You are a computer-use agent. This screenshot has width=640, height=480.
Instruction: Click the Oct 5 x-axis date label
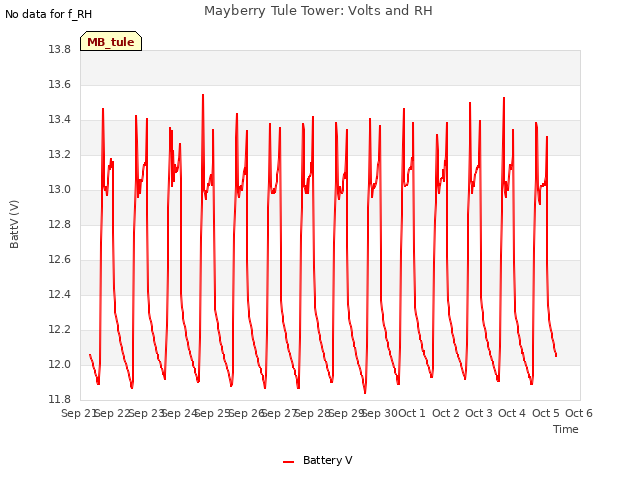coord(546,413)
